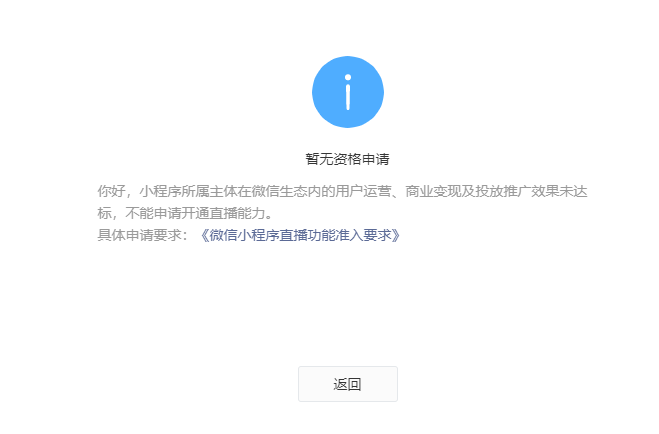Click the word 微信生态 in the description

coord(279,191)
